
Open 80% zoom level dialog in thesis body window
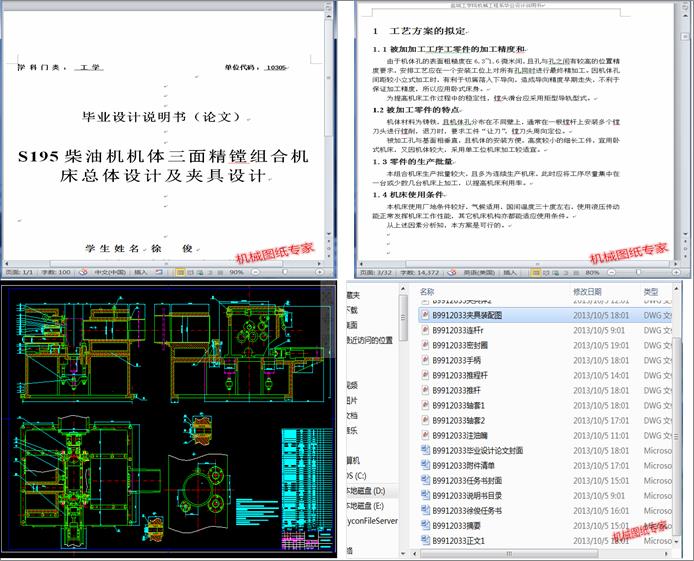592,273
